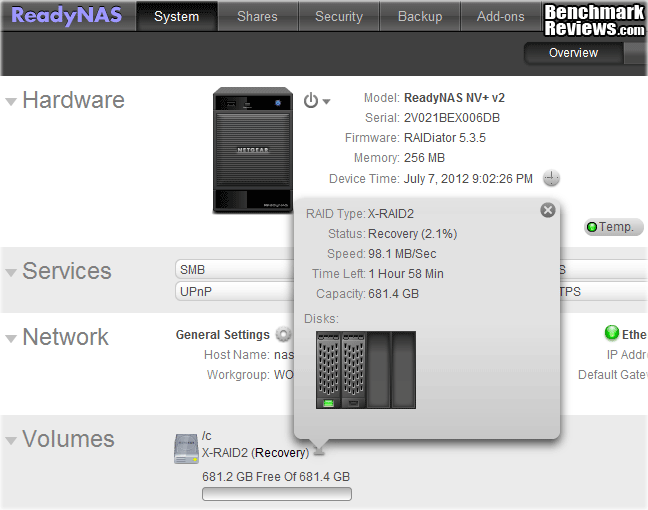Click the device time clock icon

[x=551, y=178]
